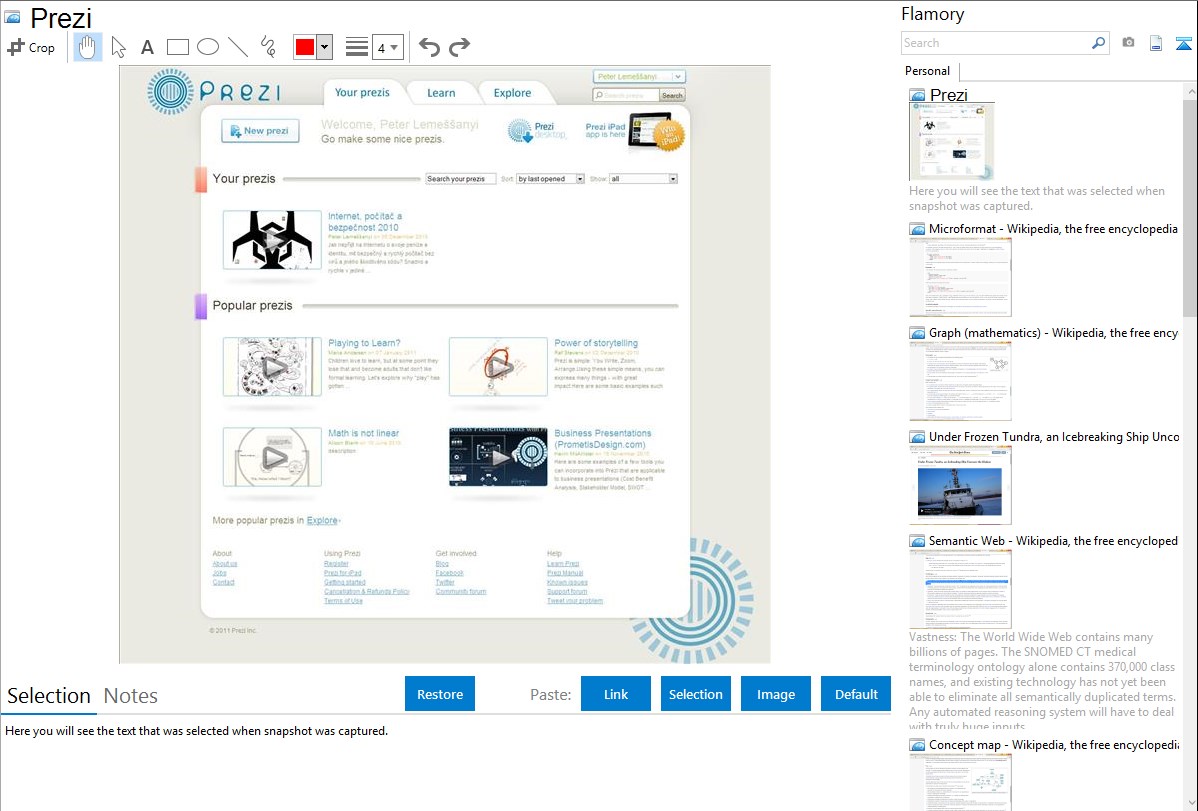Click icon beside Graph (mathematics) entry
The width and height of the screenshot is (1198, 811).
pos(918,333)
